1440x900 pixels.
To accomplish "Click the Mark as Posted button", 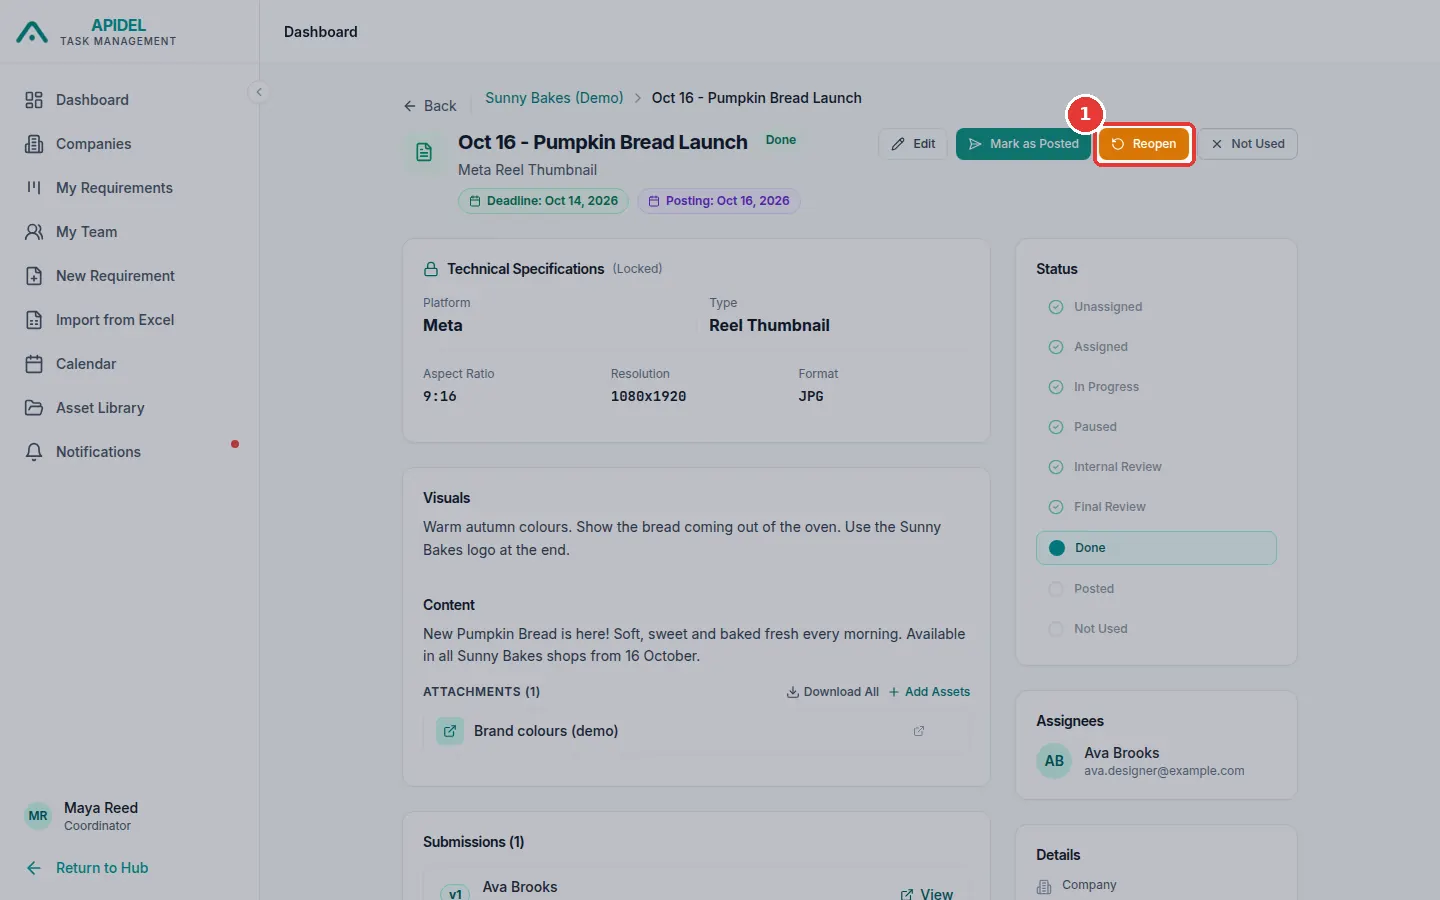I will tap(1023, 144).
